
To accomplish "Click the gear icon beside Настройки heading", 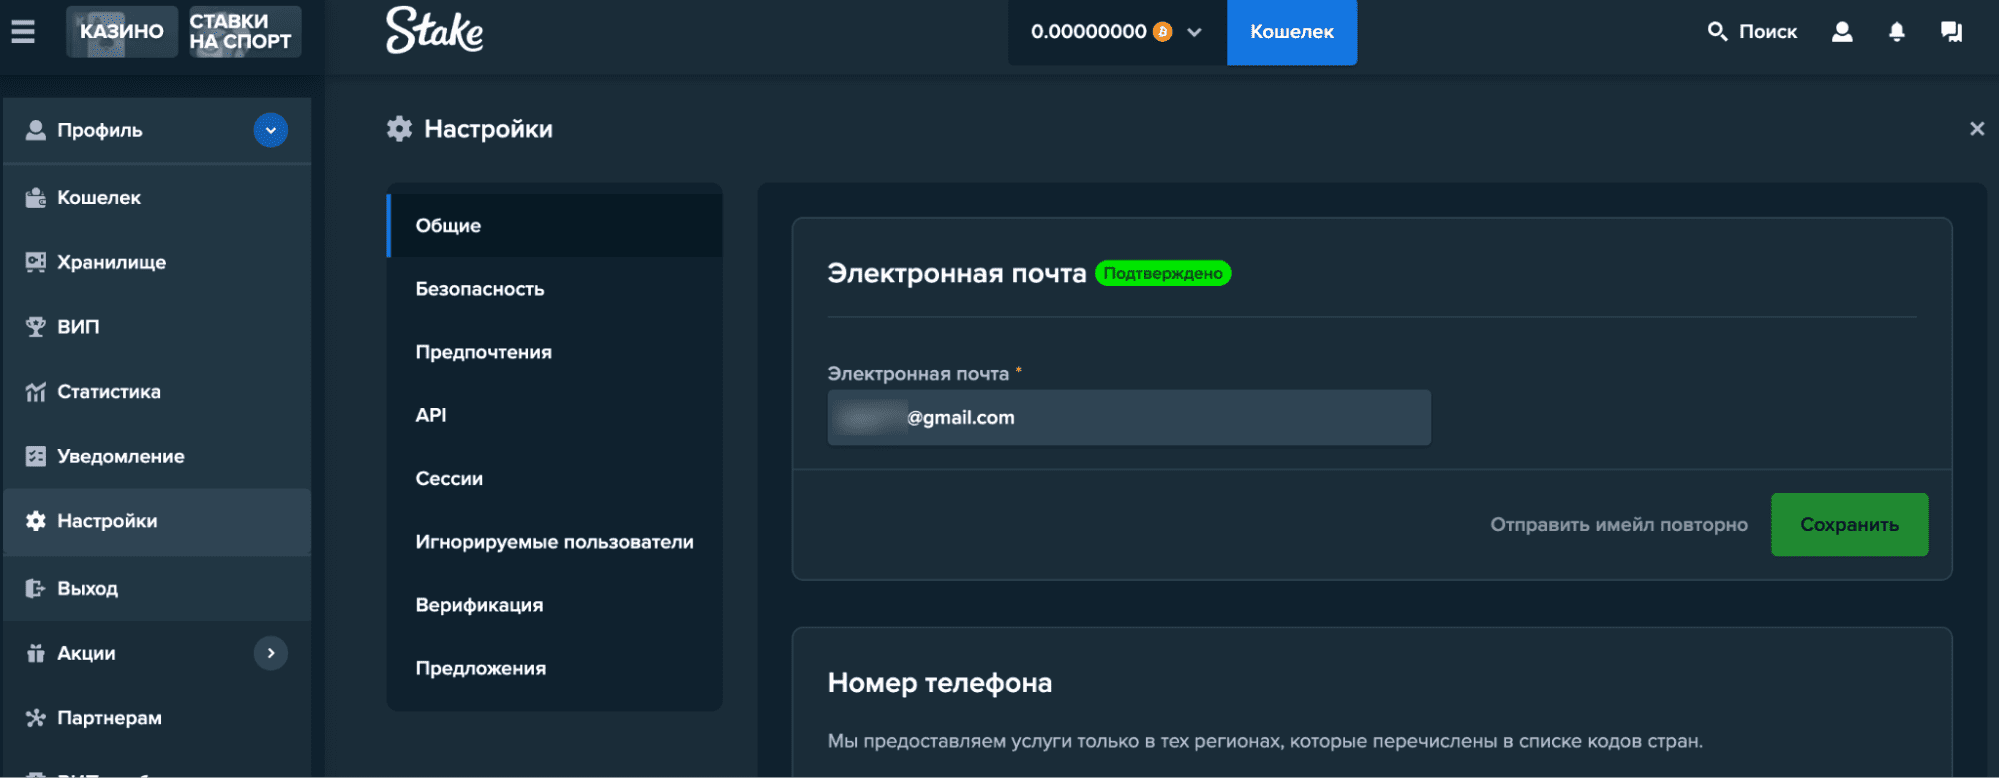I will (x=399, y=129).
